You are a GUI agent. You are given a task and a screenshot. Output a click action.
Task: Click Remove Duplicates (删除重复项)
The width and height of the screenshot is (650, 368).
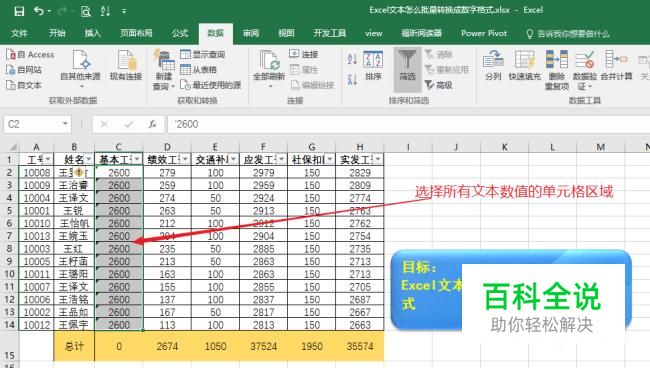pos(557,70)
